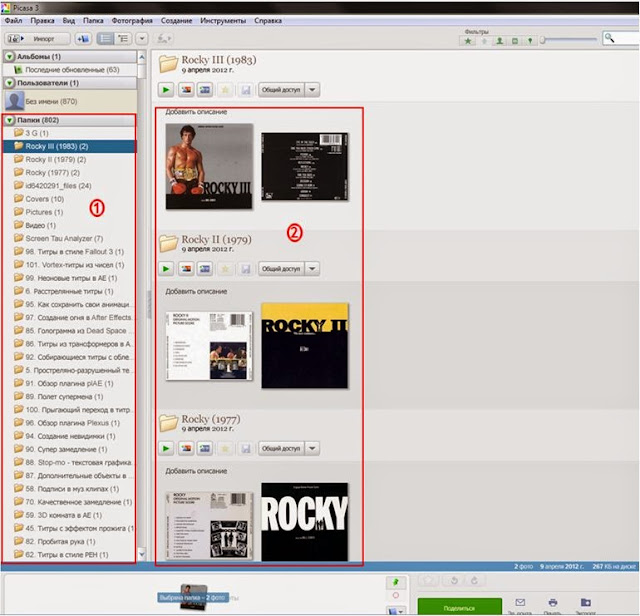Switch to flat folder list view

[x=105, y=39]
